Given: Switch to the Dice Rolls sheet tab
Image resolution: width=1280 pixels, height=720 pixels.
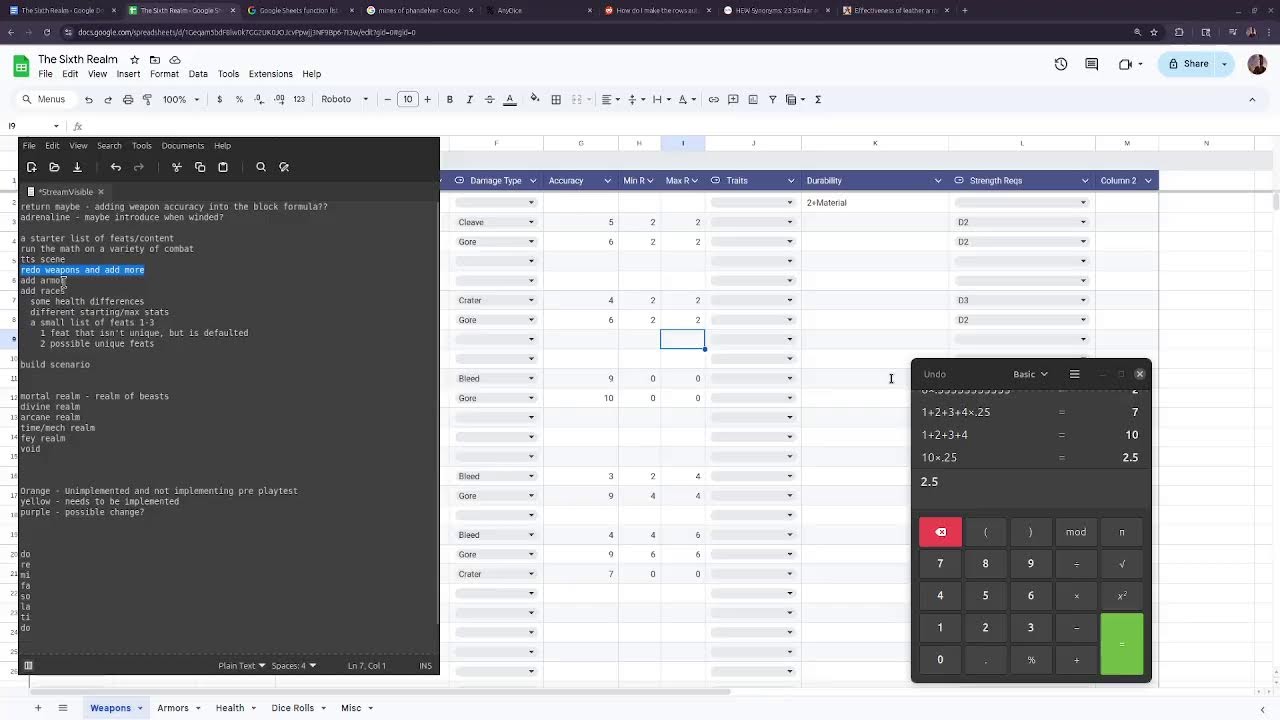Looking at the screenshot, I should (x=292, y=708).
